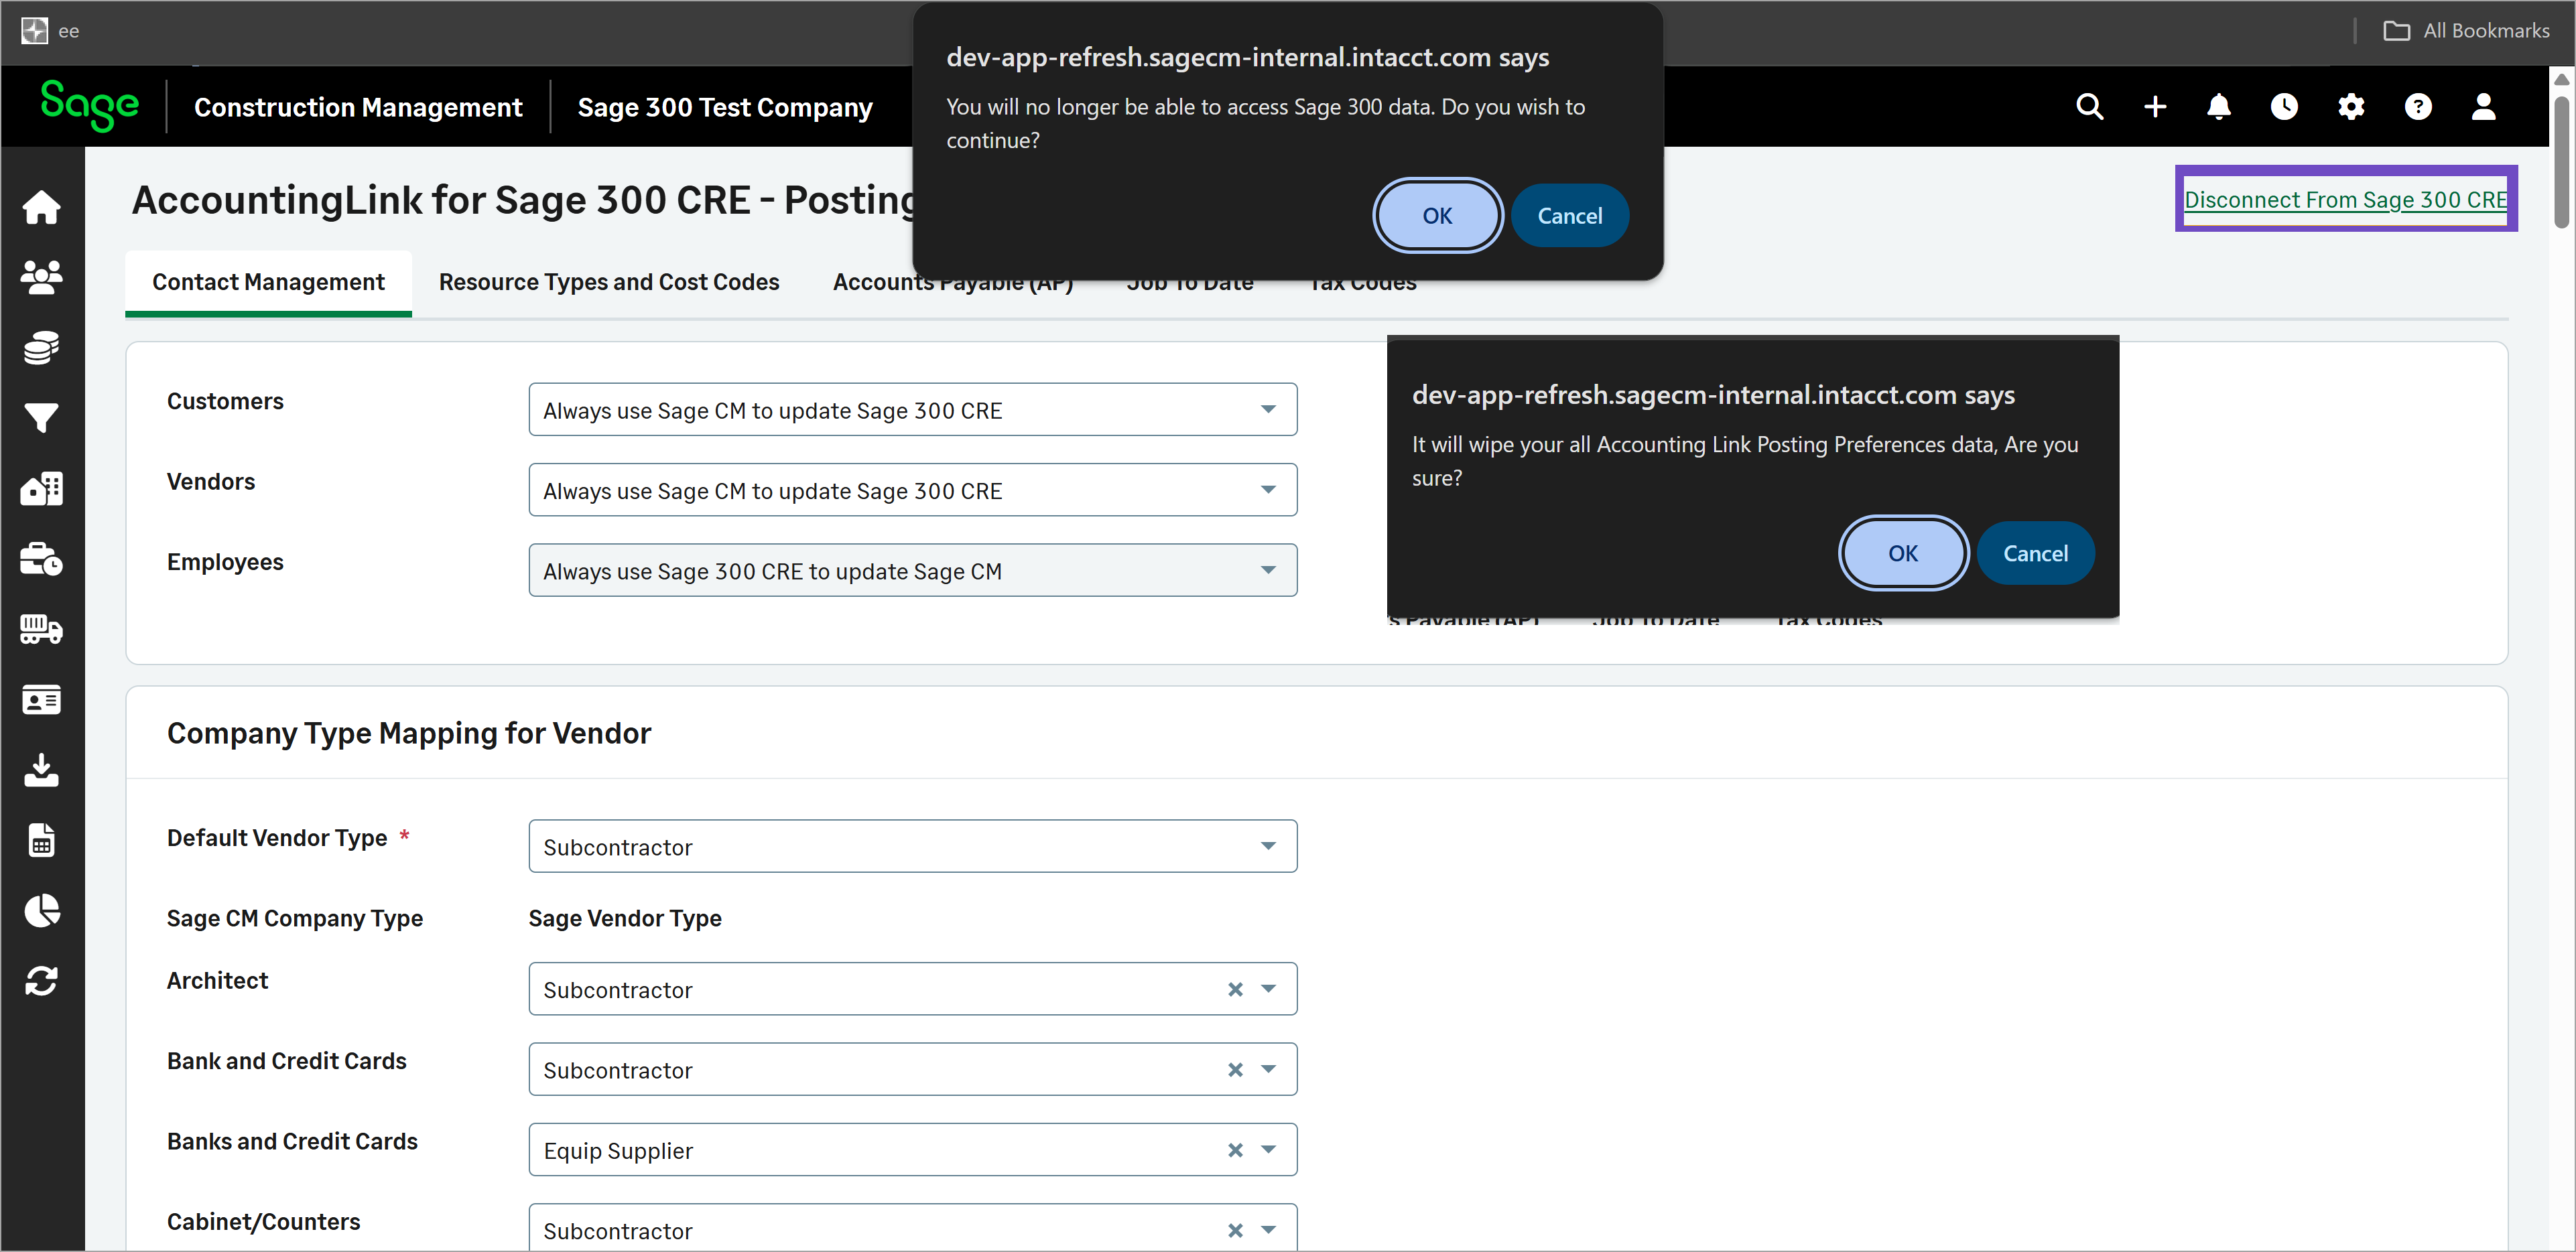
Task: Open the house and building sidebar icon
Action: [x=42, y=488]
